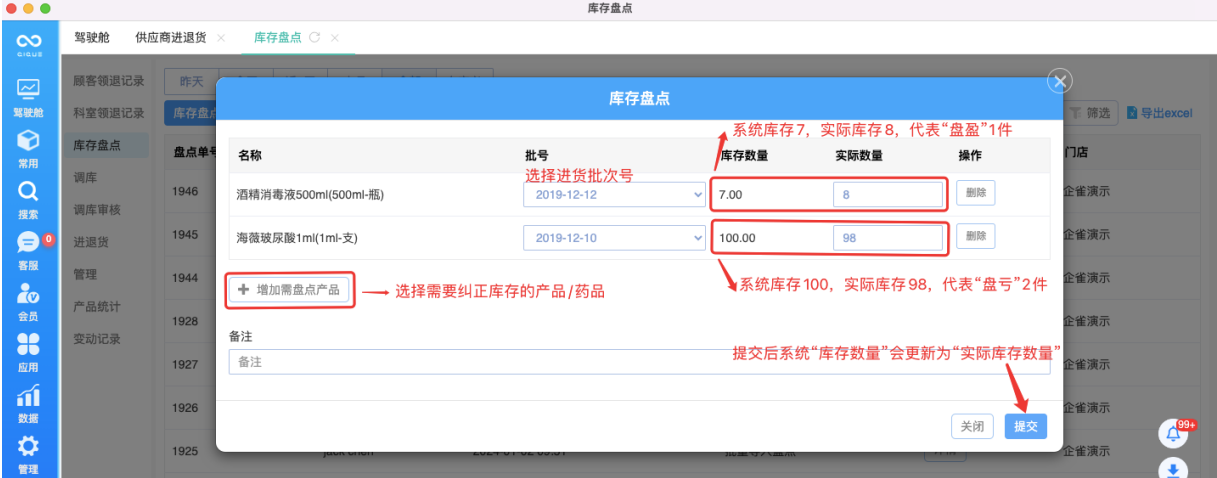Close the dialog with the round X icon
This screenshot has width=1217, height=478.
pyautogui.click(x=1060, y=81)
